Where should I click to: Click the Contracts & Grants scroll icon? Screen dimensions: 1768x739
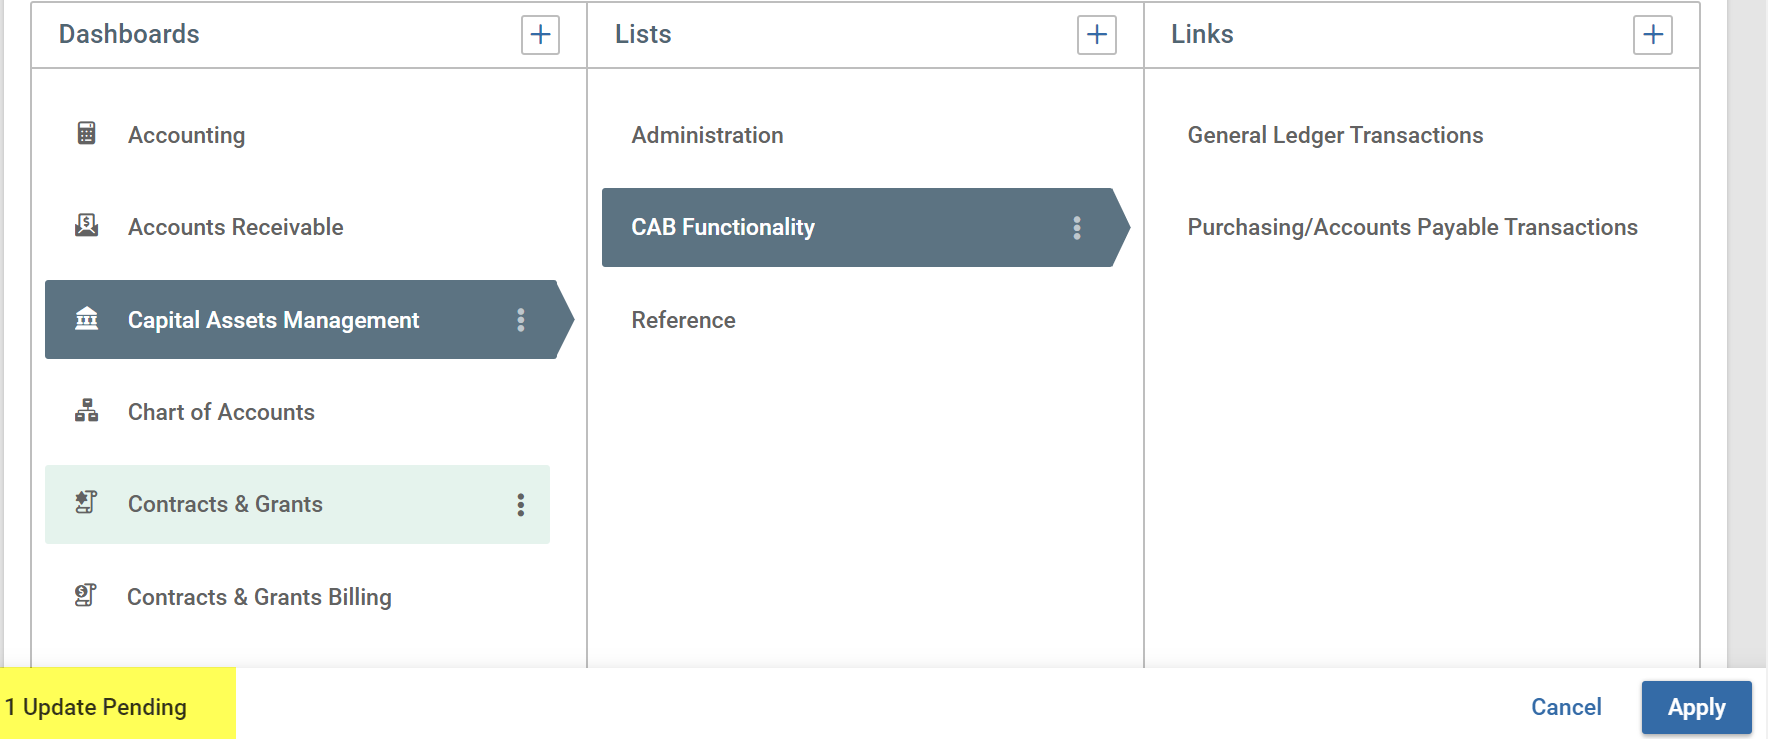click(87, 502)
